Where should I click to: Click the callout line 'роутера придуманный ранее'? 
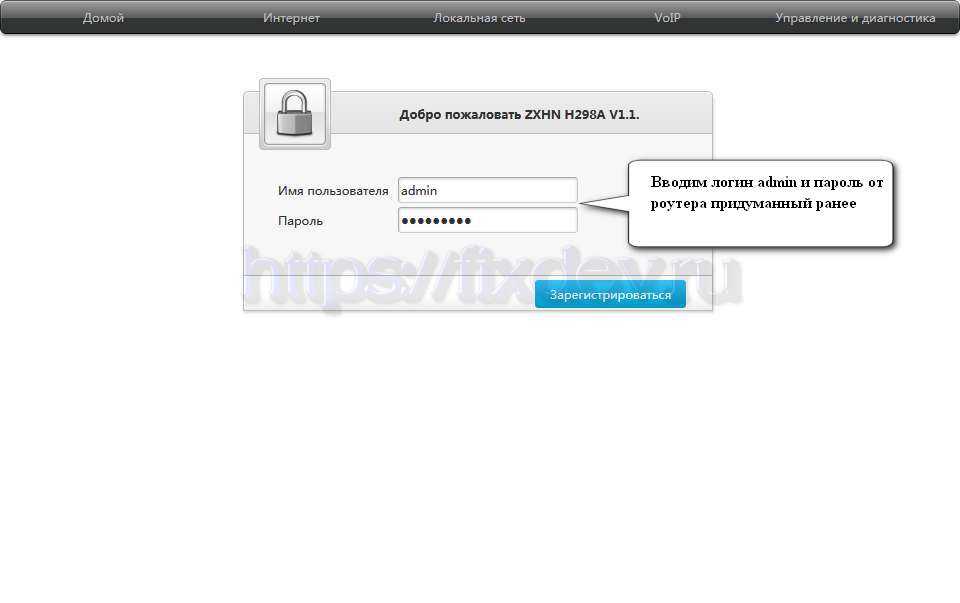point(753,203)
